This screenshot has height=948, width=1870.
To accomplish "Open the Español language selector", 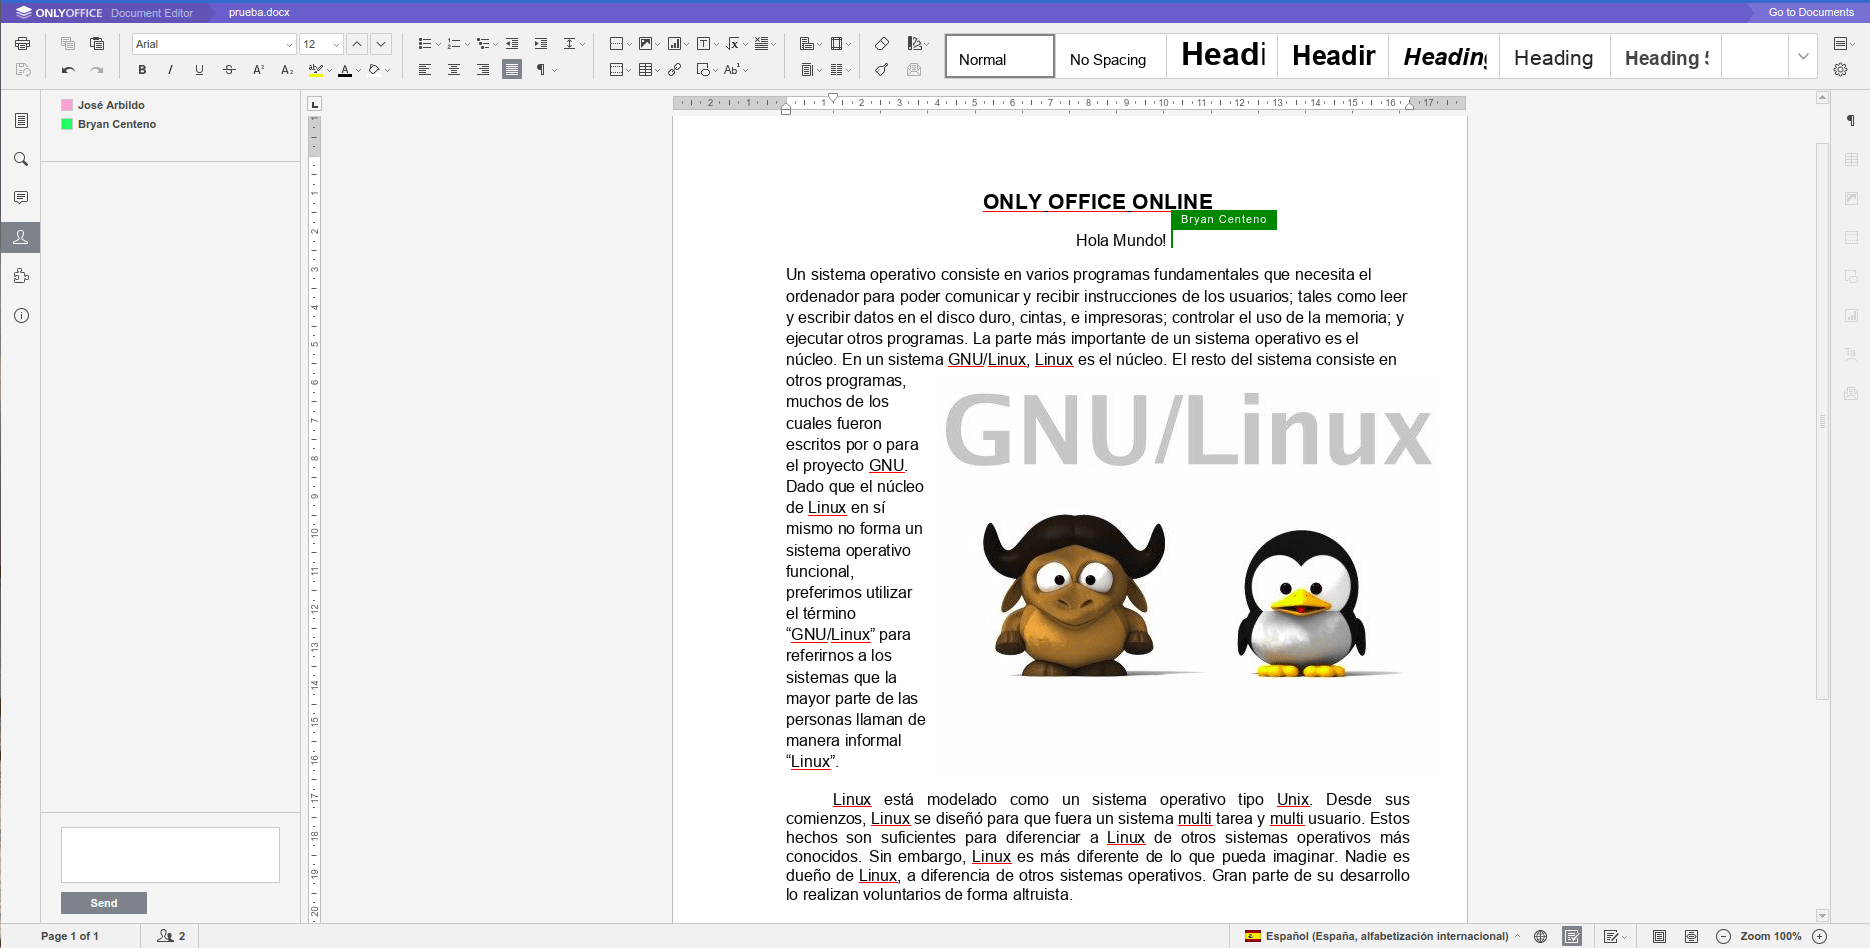I will click(1382, 936).
